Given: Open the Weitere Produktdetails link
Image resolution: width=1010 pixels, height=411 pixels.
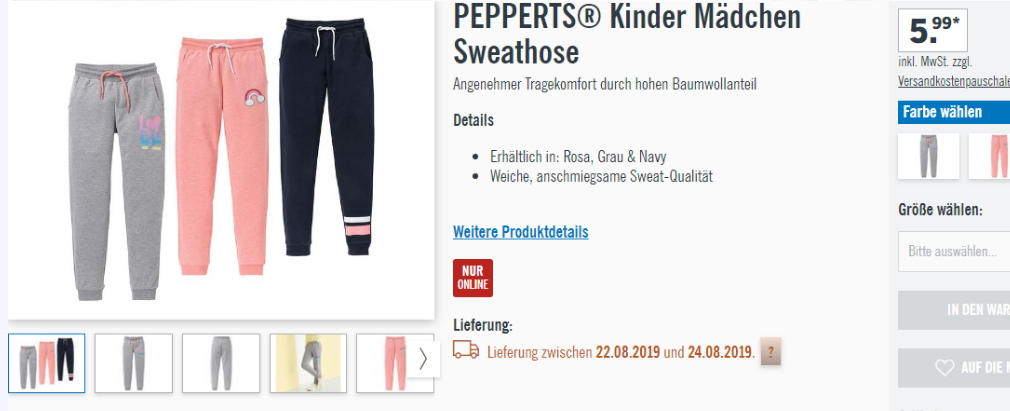Looking at the screenshot, I should 520,232.
